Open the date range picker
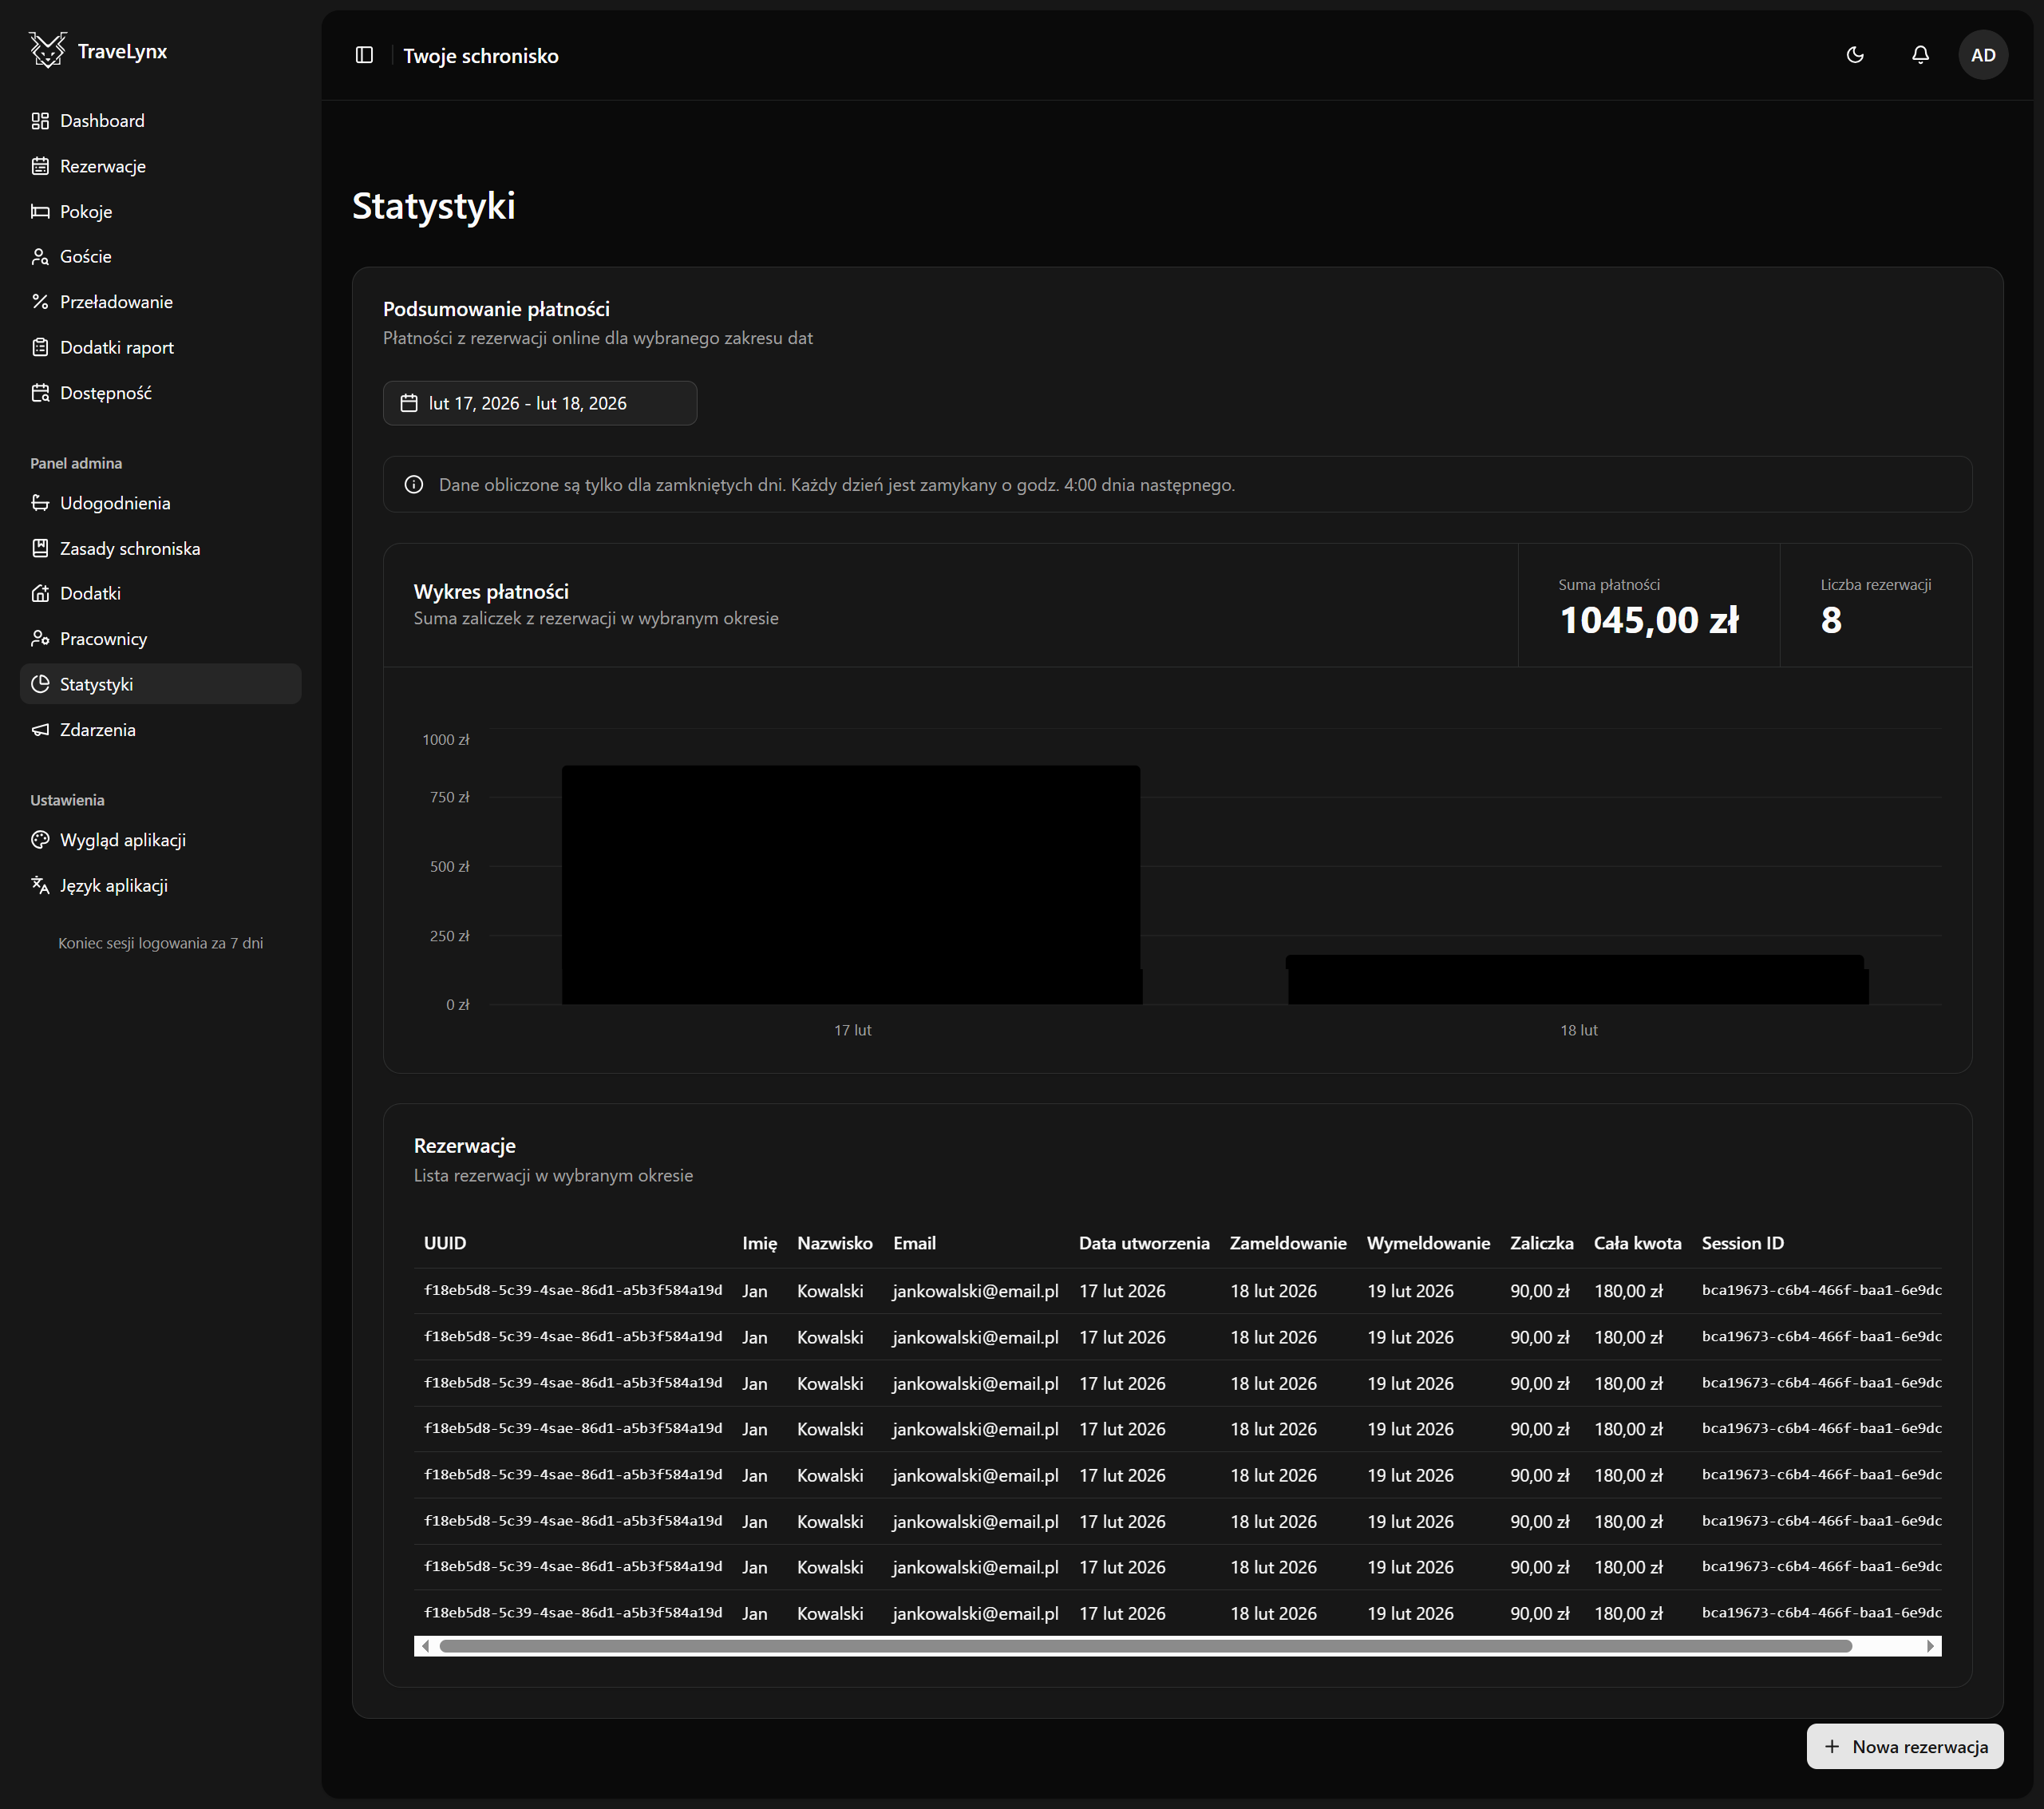This screenshot has width=2044, height=1809. (x=539, y=403)
